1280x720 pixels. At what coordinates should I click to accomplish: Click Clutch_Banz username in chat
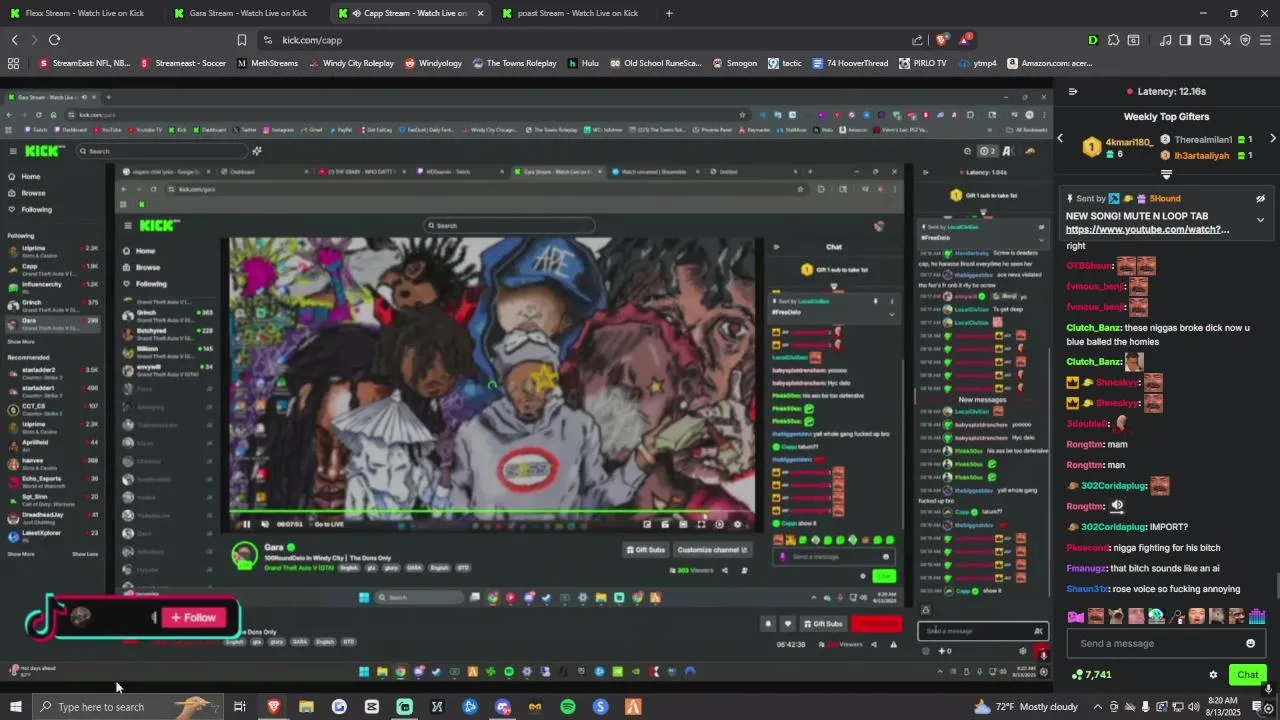1094,328
